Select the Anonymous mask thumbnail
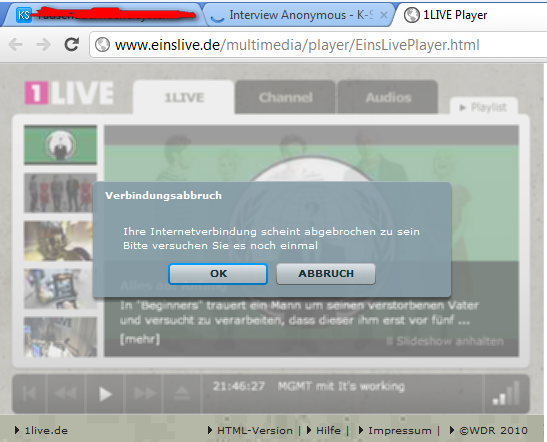This screenshot has height=442, width=547. click(60, 145)
